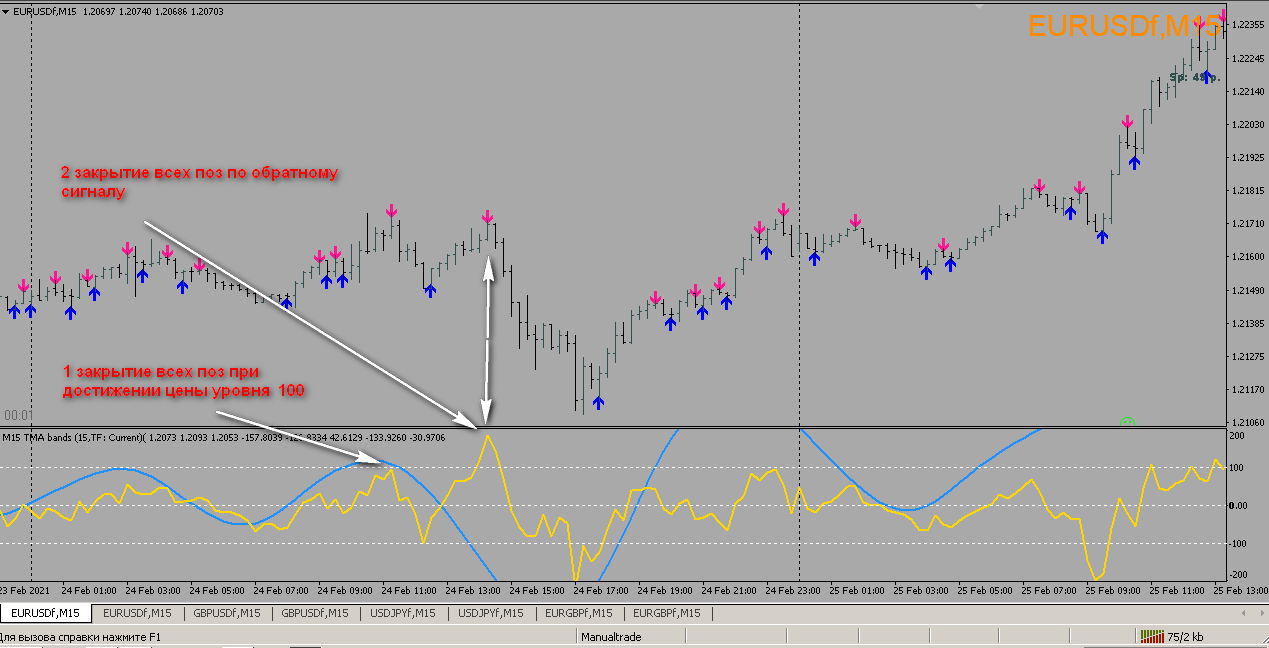The height and width of the screenshot is (648, 1269).
Task: Click price level 1.21275 on the scale
Action: coord(1248,356)
